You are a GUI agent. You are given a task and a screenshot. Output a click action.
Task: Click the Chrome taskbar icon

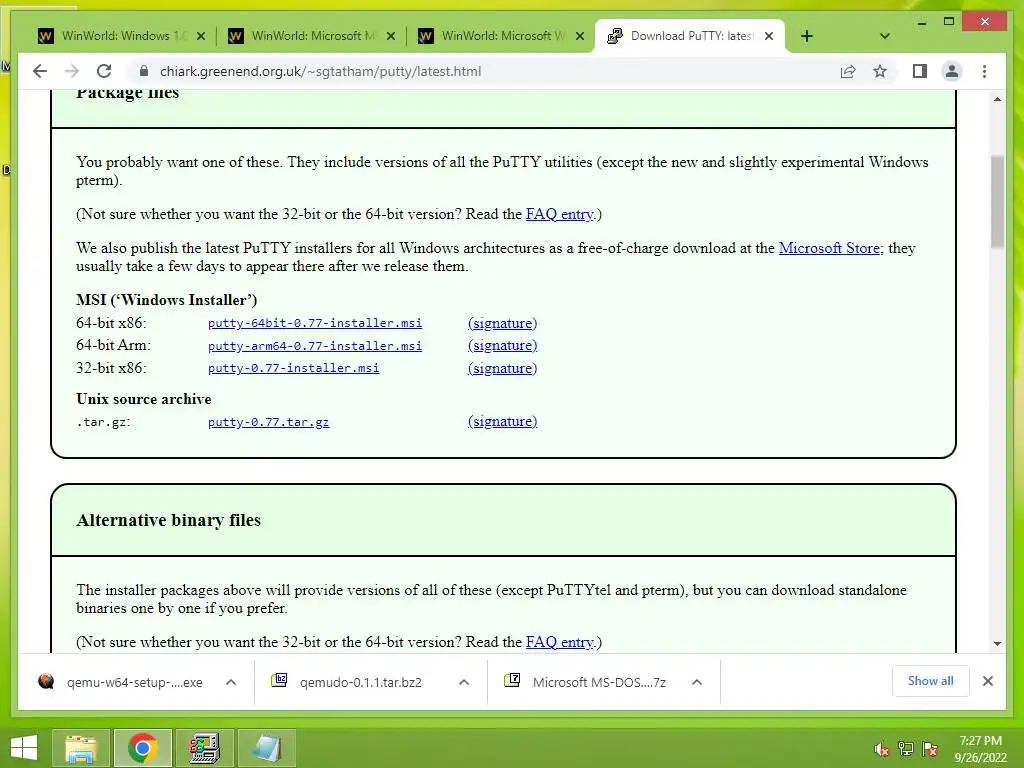coord(142,748)
